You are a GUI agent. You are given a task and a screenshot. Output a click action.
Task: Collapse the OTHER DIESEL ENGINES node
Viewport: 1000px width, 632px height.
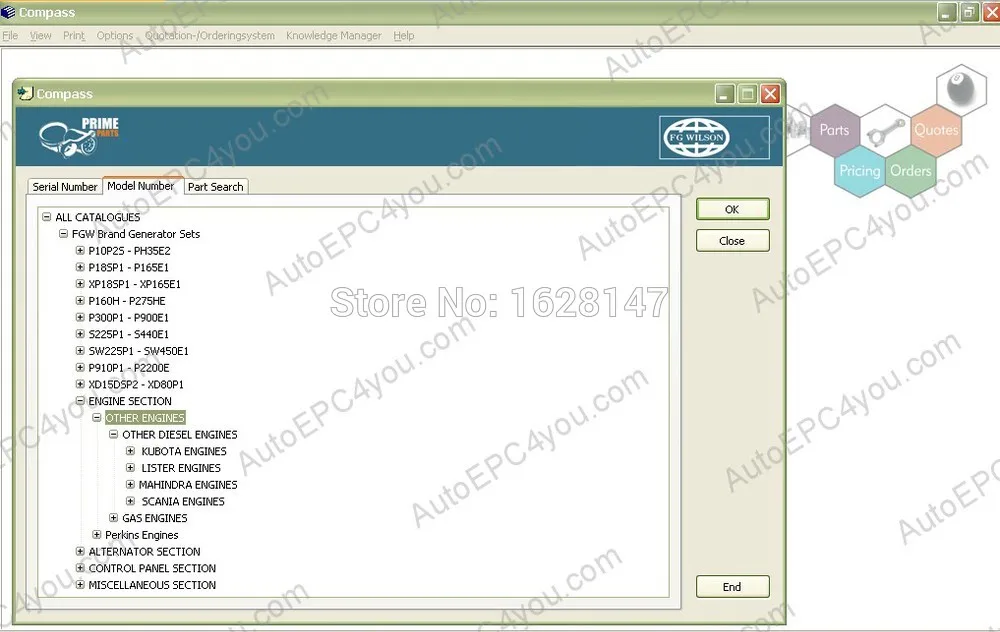point(113,434)
